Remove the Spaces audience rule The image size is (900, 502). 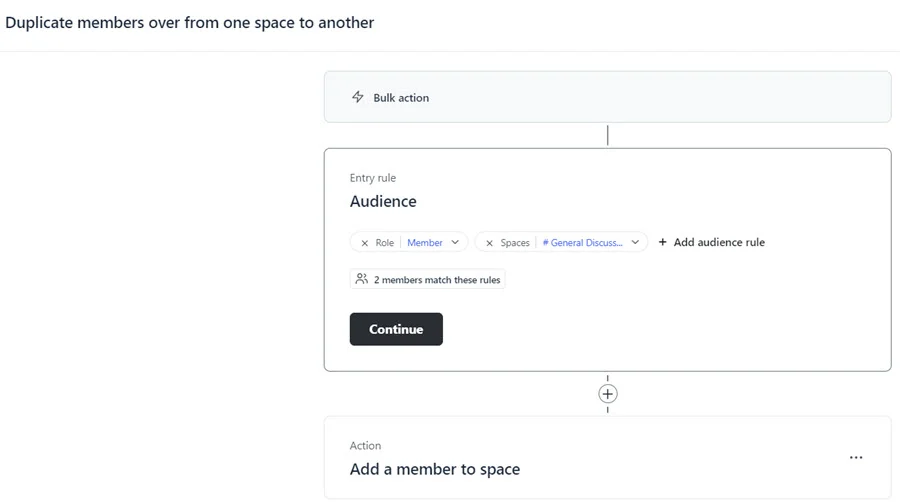click(489, 243)
